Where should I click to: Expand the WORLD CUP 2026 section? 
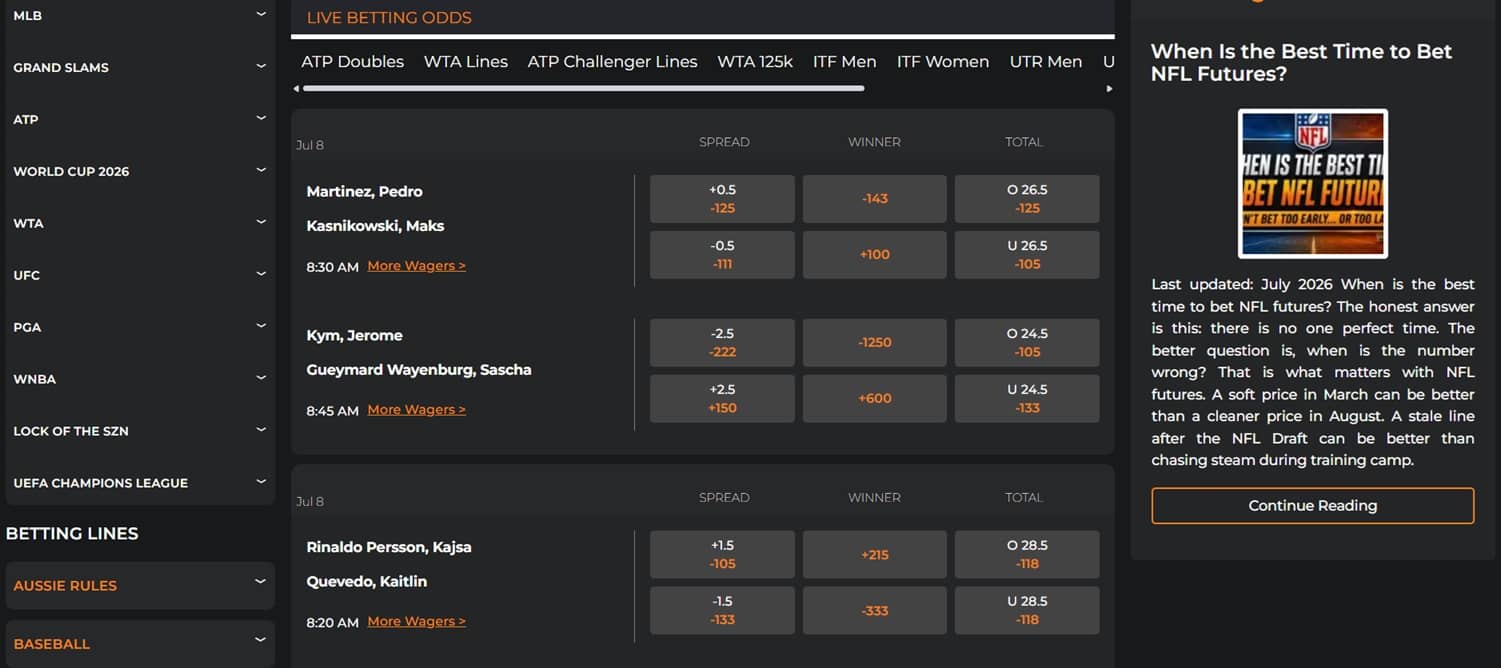pos(140,171)
